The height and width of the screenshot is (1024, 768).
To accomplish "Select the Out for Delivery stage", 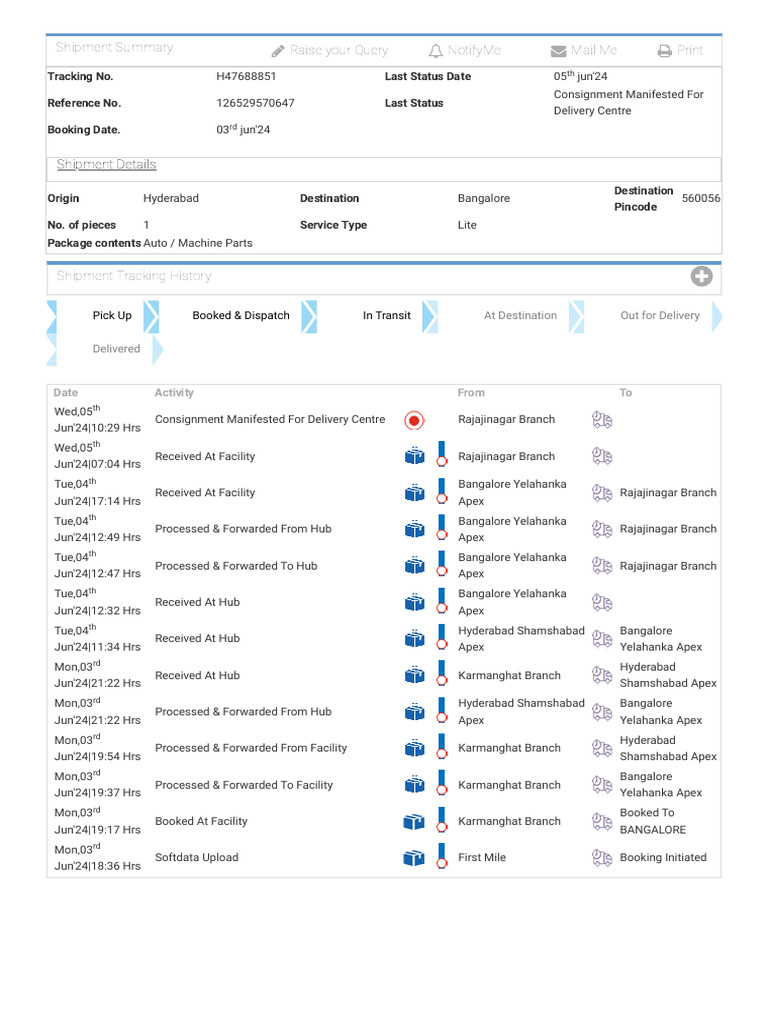I will (660, 316).
